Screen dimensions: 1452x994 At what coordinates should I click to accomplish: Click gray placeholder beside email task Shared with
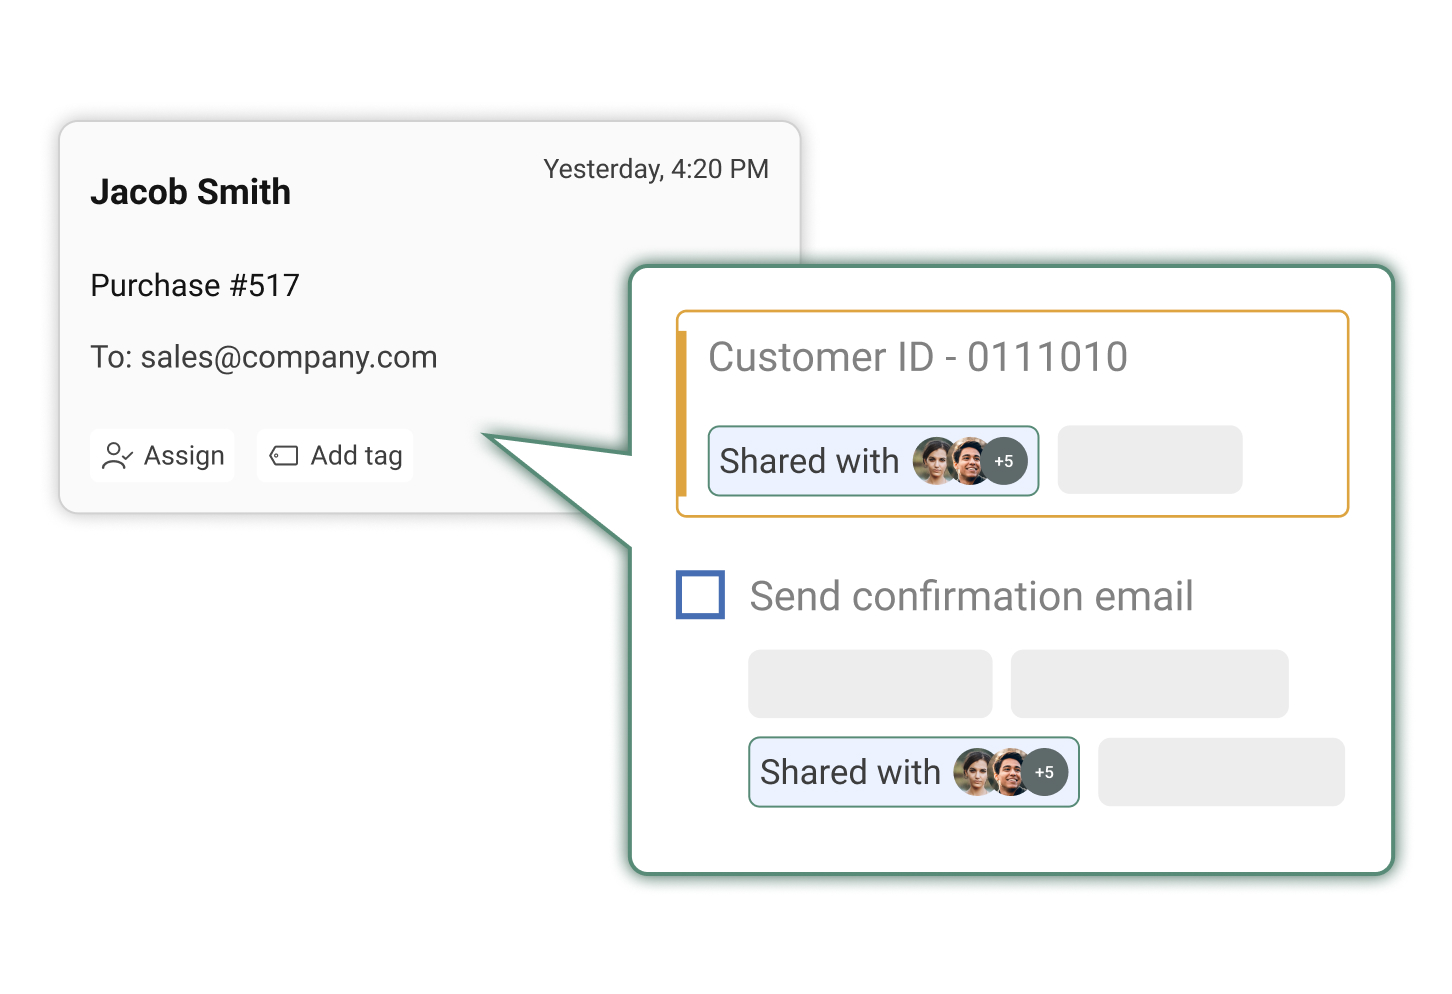pos(1221,772)
